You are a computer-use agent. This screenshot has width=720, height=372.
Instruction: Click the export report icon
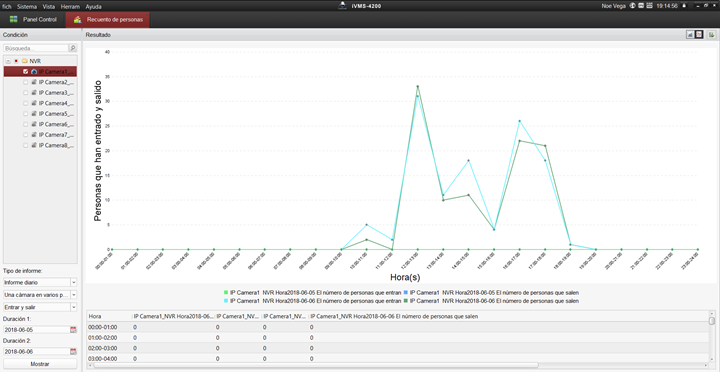point(711,35)
